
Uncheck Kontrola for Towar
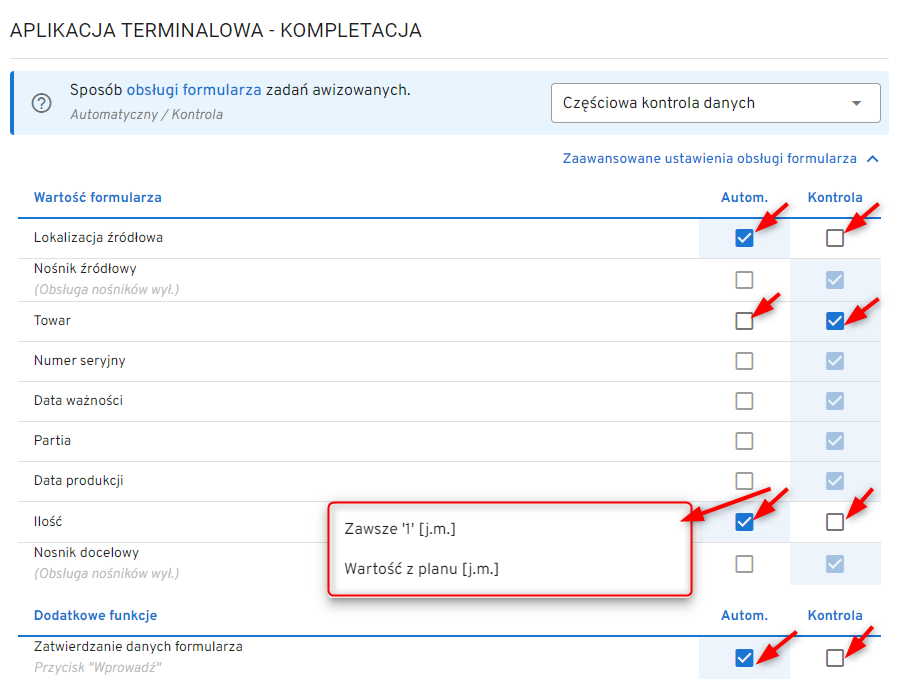[835, 321]
